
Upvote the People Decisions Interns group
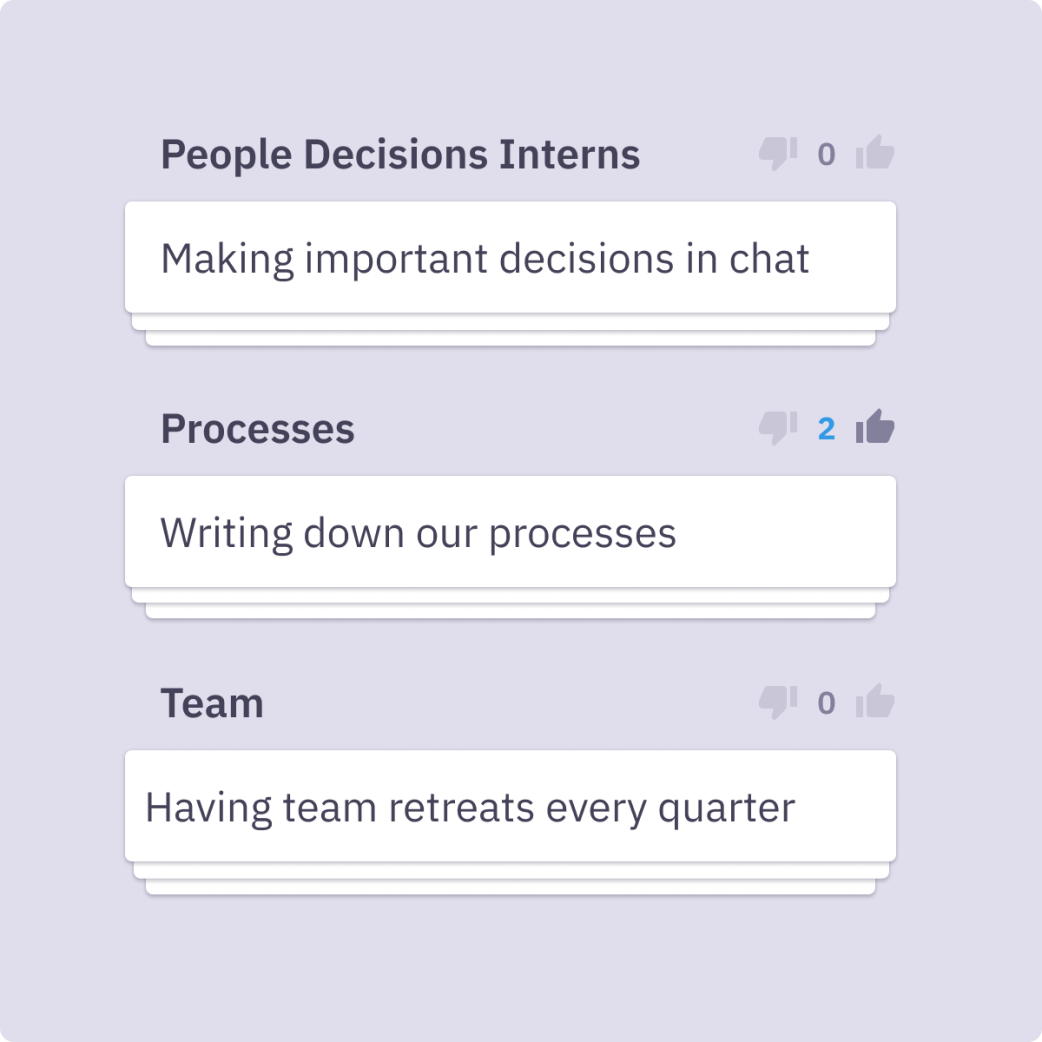(x=875, y=152)
